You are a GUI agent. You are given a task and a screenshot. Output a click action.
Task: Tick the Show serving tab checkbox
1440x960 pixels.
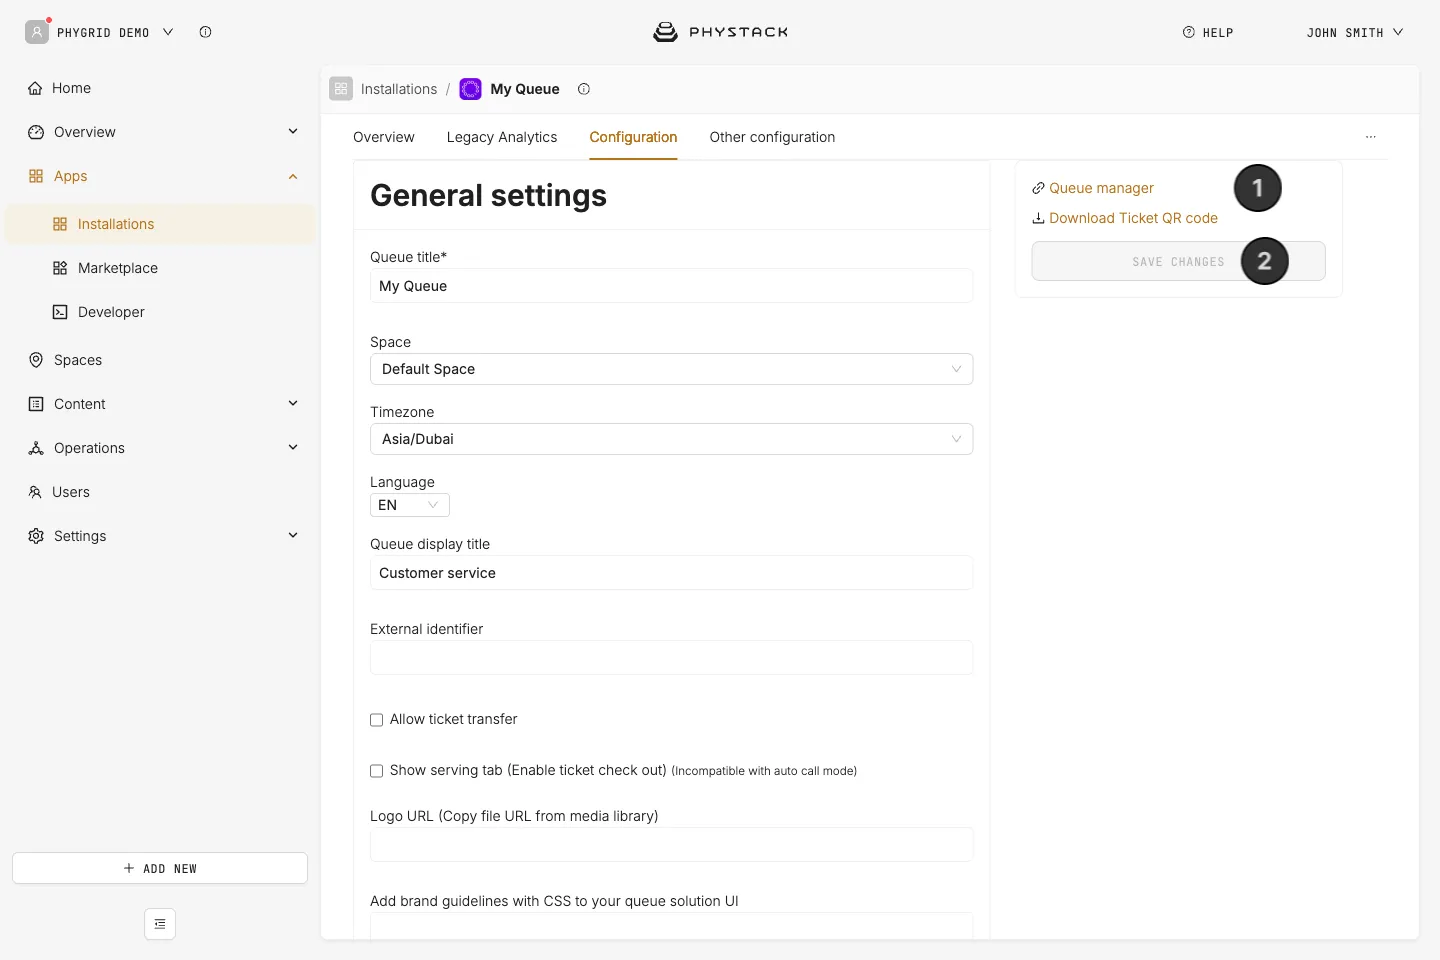click(x=377, y=771)
